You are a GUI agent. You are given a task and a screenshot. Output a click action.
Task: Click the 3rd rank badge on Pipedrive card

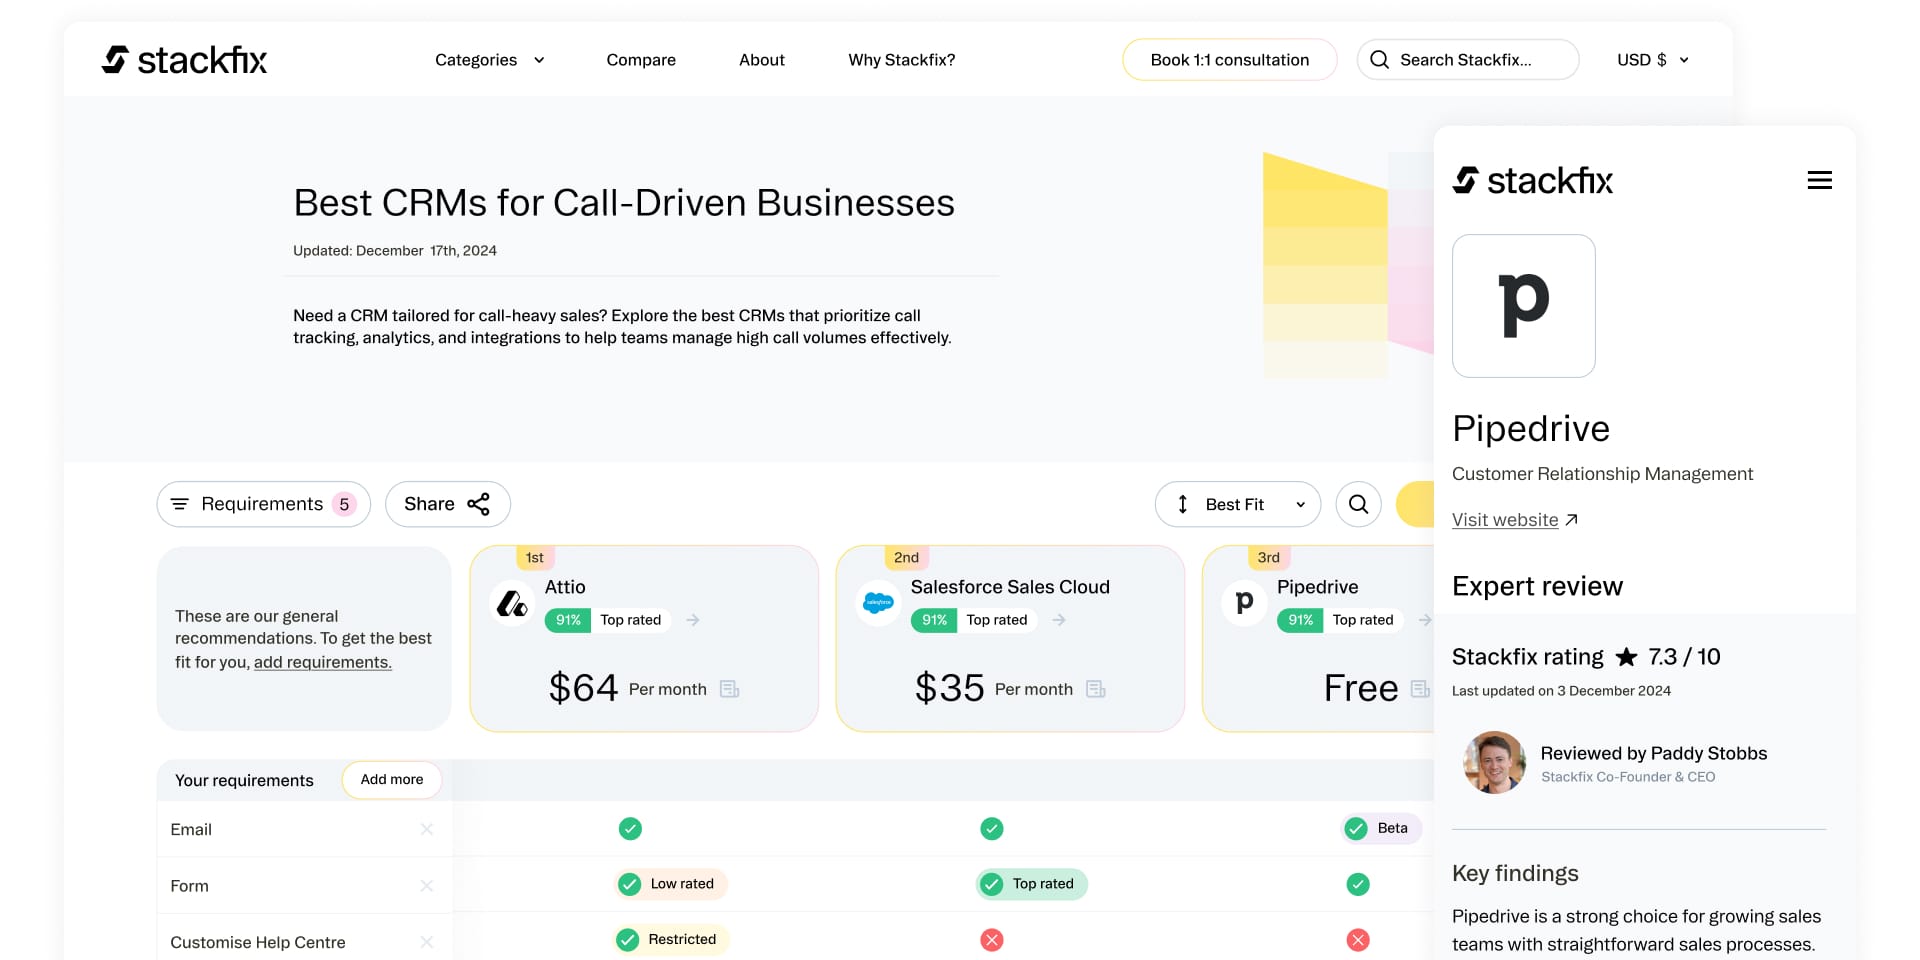[1269, 557]
